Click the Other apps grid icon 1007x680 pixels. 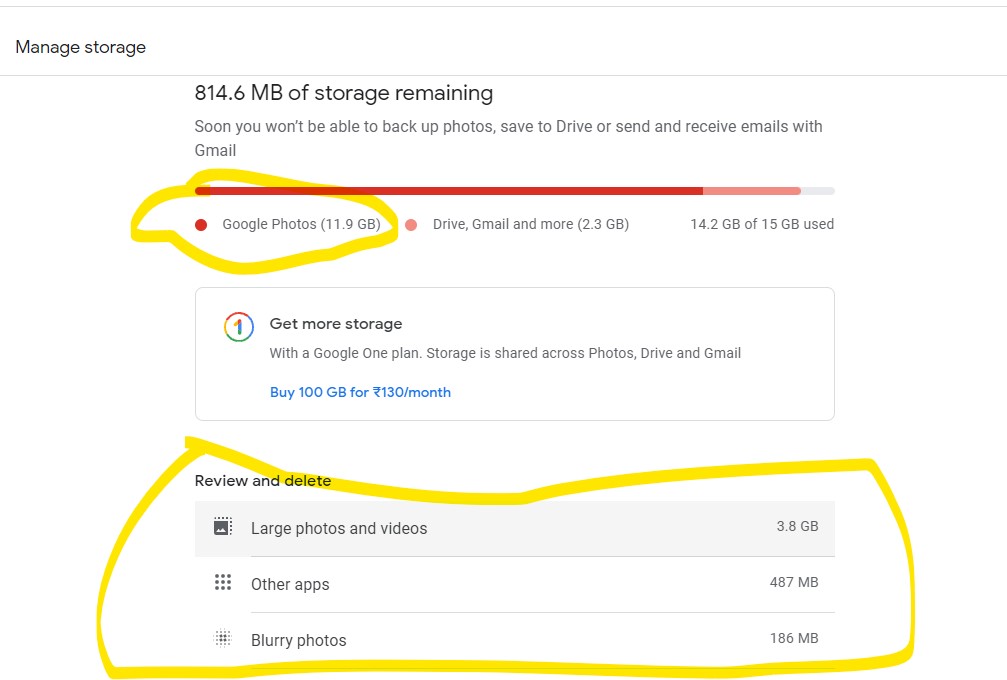(223, 582)
